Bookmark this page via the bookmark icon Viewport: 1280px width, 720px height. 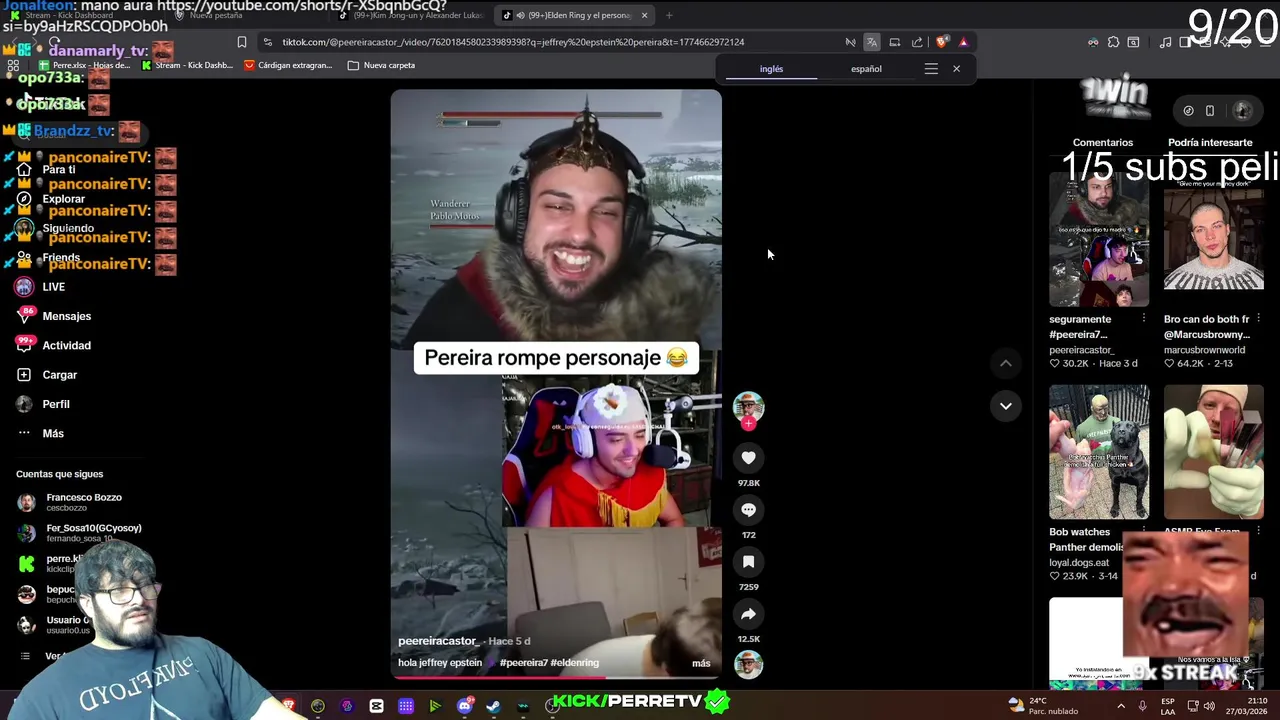click(x=242, y=42)
